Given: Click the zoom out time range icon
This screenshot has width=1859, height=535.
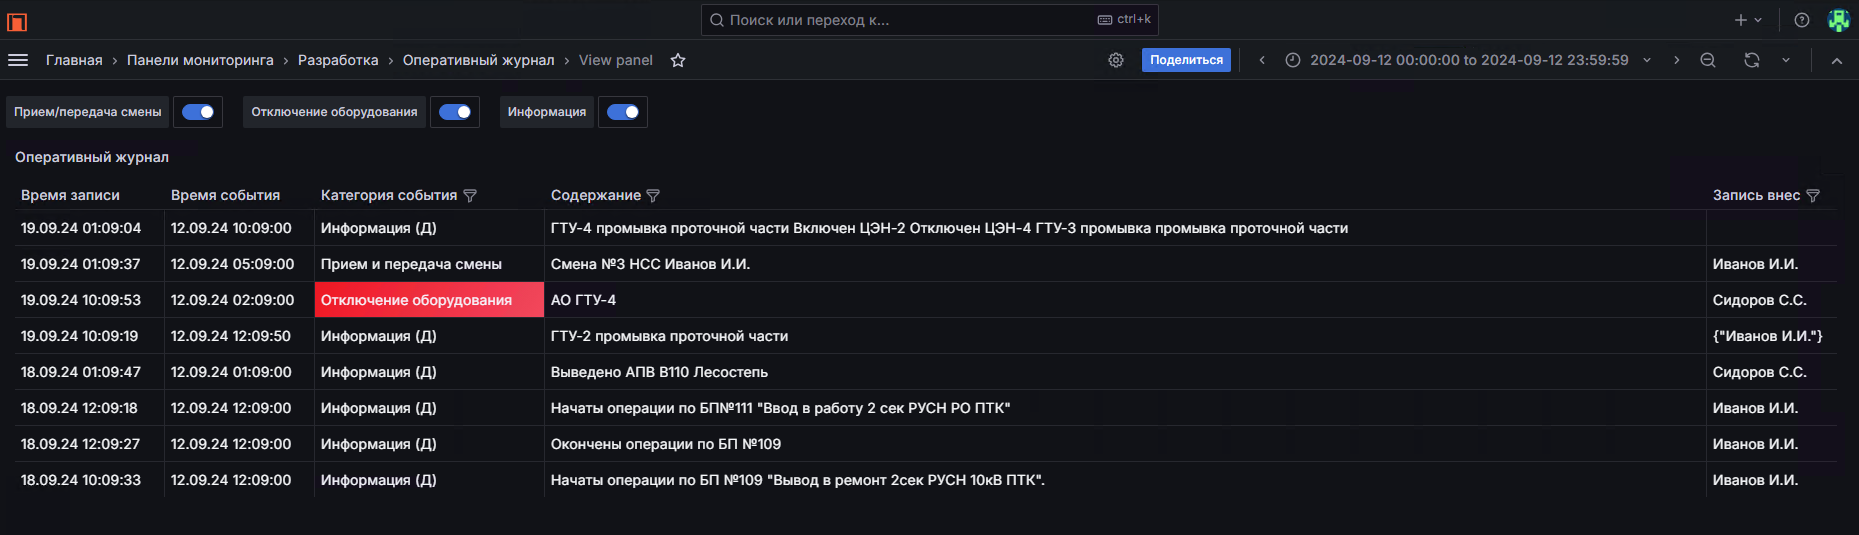Looking at the screenshot, I should point(1708,60).
